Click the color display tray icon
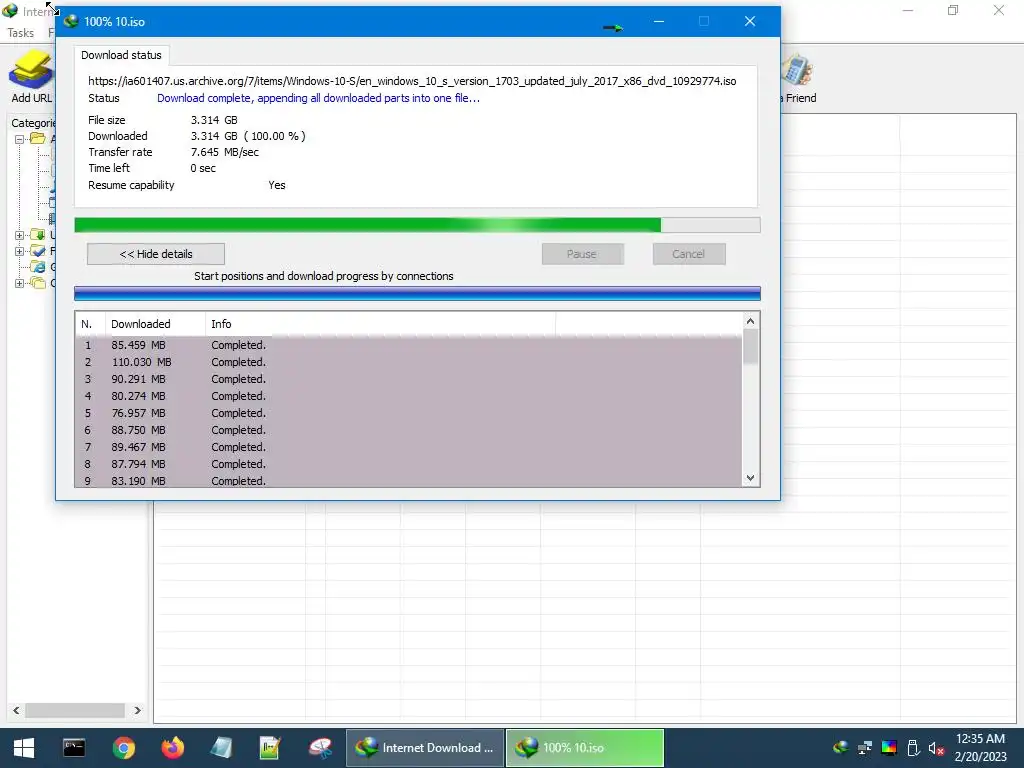 889,748
